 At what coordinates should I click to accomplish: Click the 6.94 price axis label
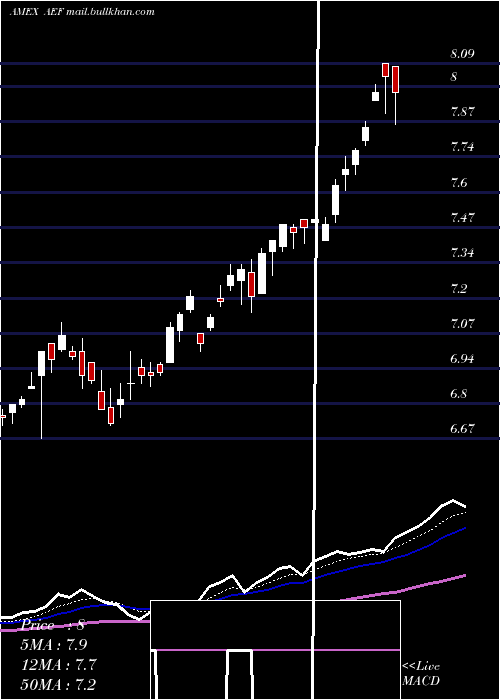(x=462, y=358)
